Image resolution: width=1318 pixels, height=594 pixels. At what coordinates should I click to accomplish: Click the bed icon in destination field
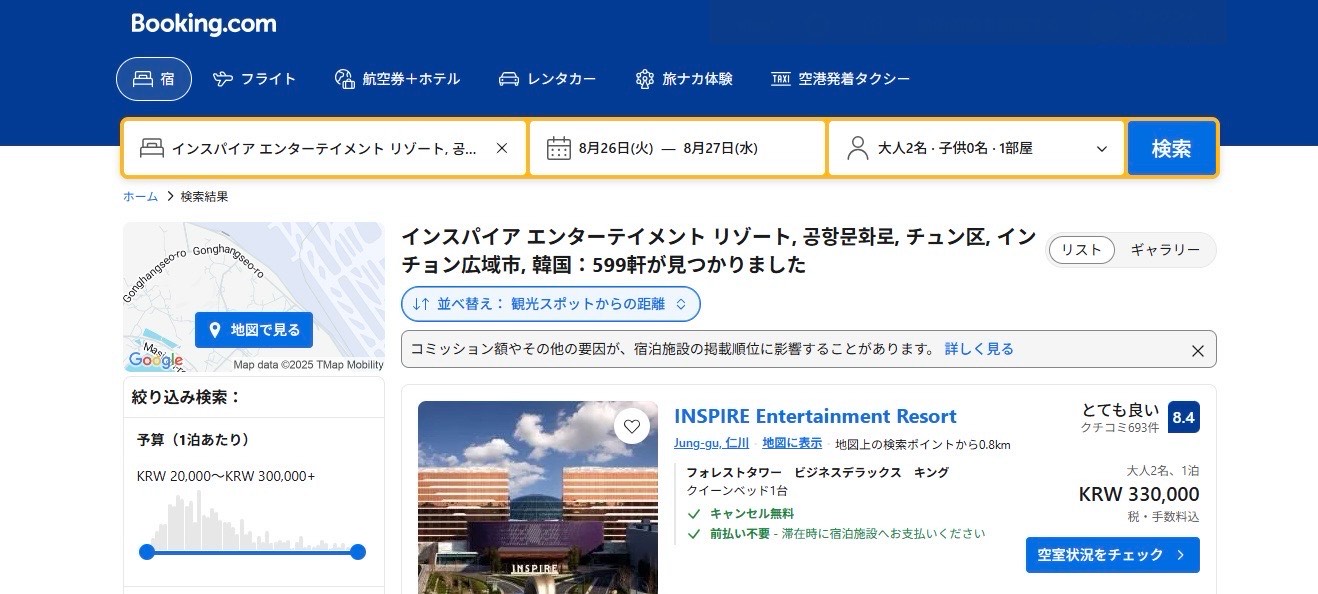click(151, 148)
